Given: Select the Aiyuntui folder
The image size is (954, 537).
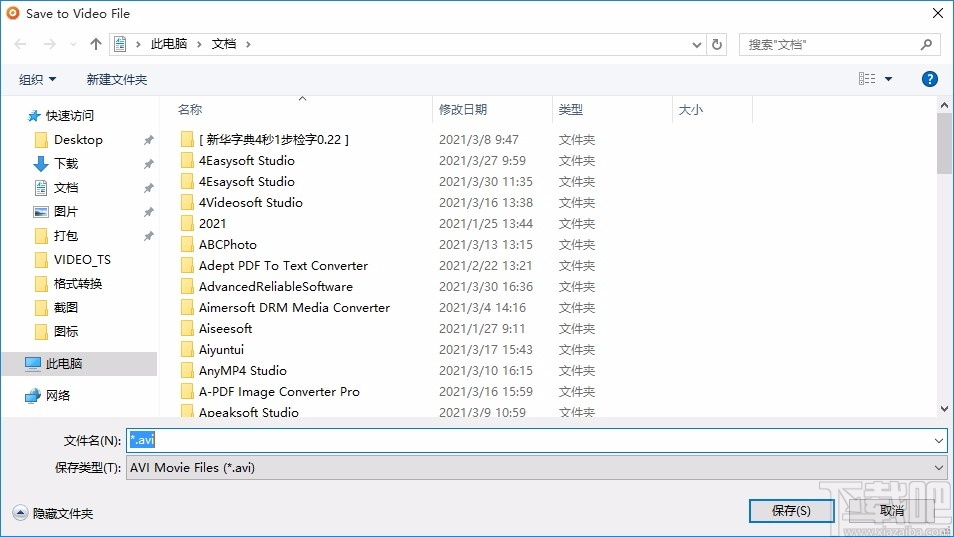Looking at the screenshot, I should pos(221,350).
